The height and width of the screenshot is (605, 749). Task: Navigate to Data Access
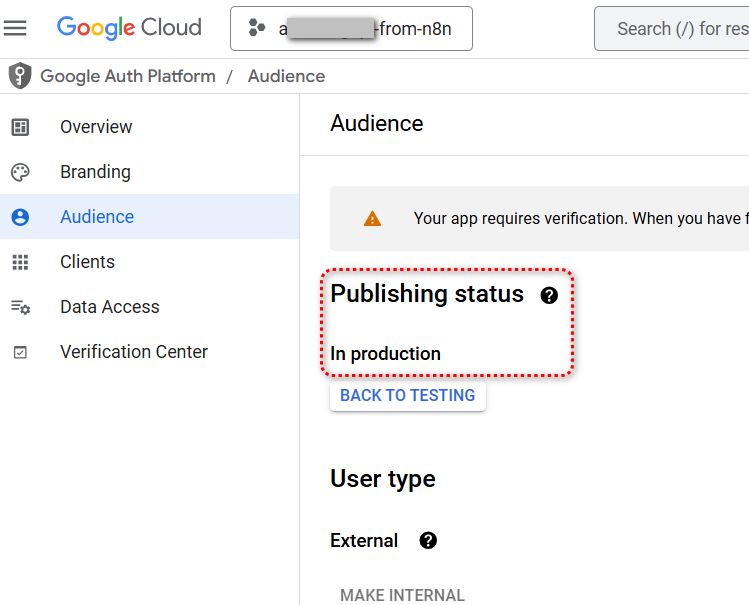(150, 307)
